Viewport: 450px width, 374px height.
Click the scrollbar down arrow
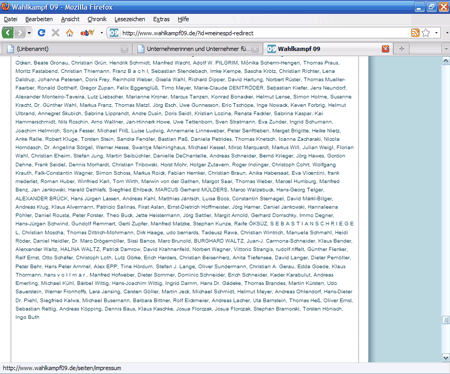pos(446,358)
